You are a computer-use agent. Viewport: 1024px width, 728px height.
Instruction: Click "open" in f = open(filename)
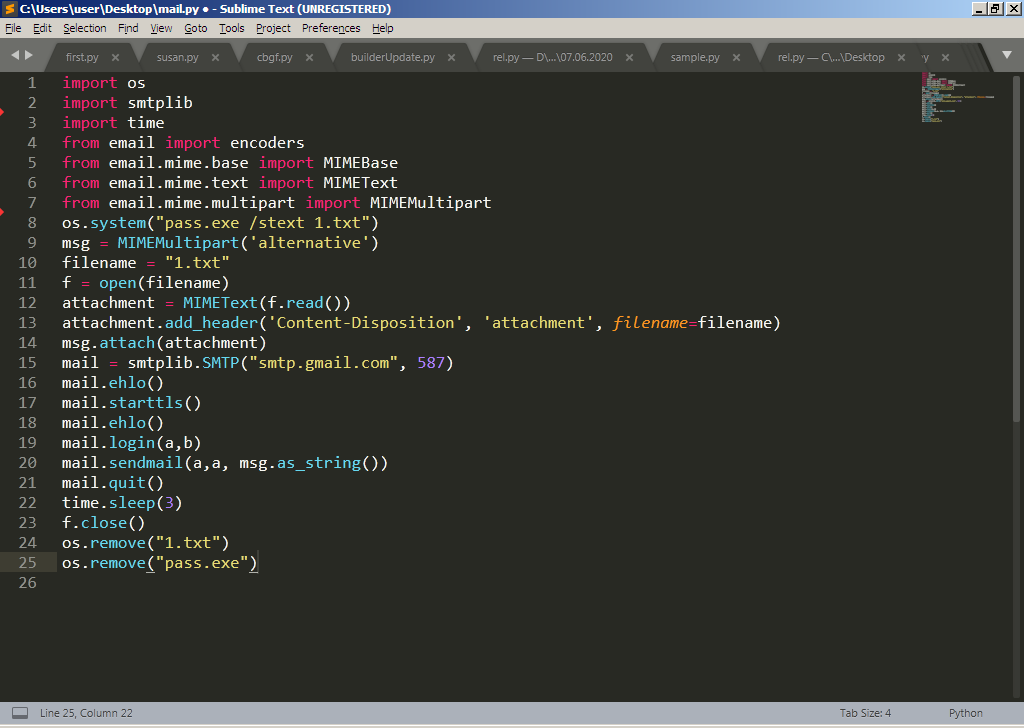coord(118,283)
